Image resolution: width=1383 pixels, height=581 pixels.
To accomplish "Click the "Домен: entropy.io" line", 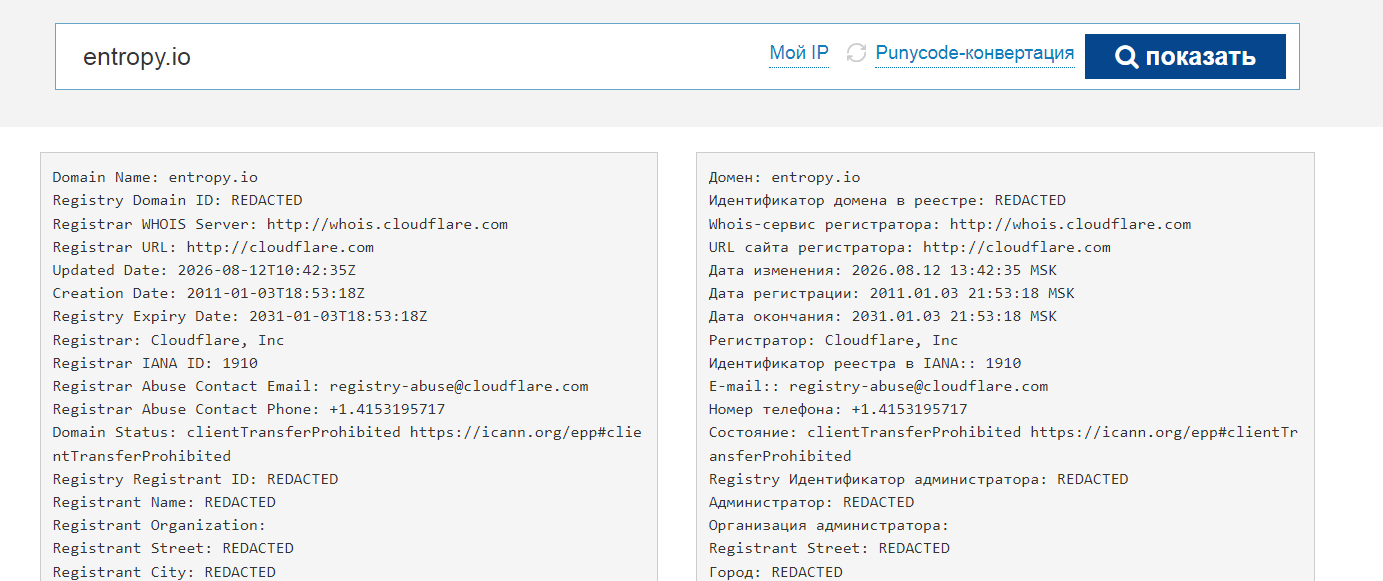I will point(784,177).
